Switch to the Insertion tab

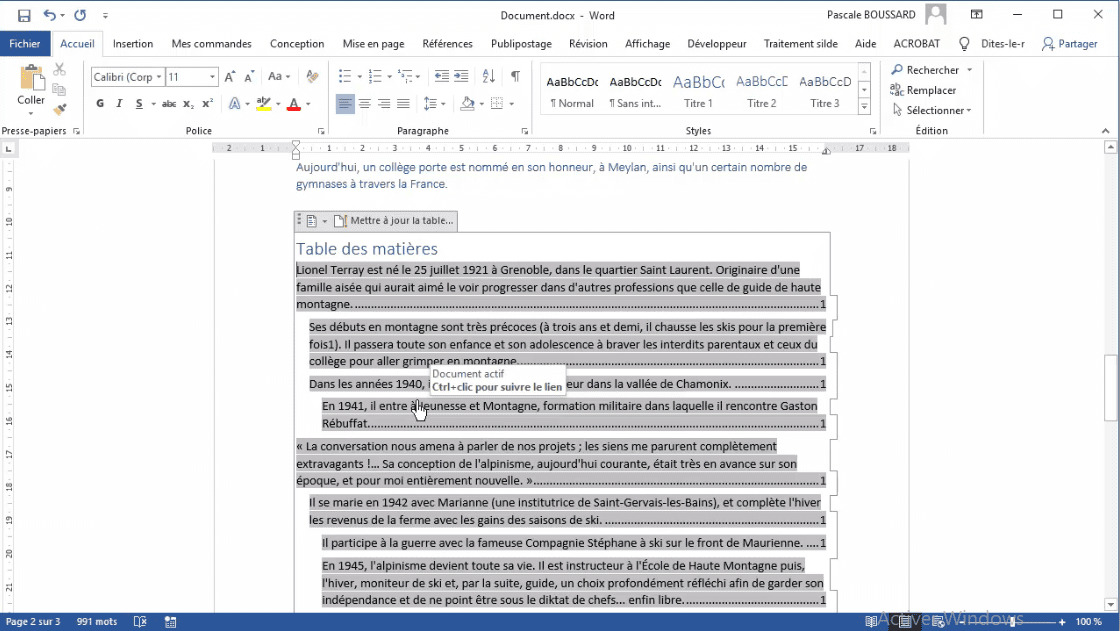[x=133, y=44]
